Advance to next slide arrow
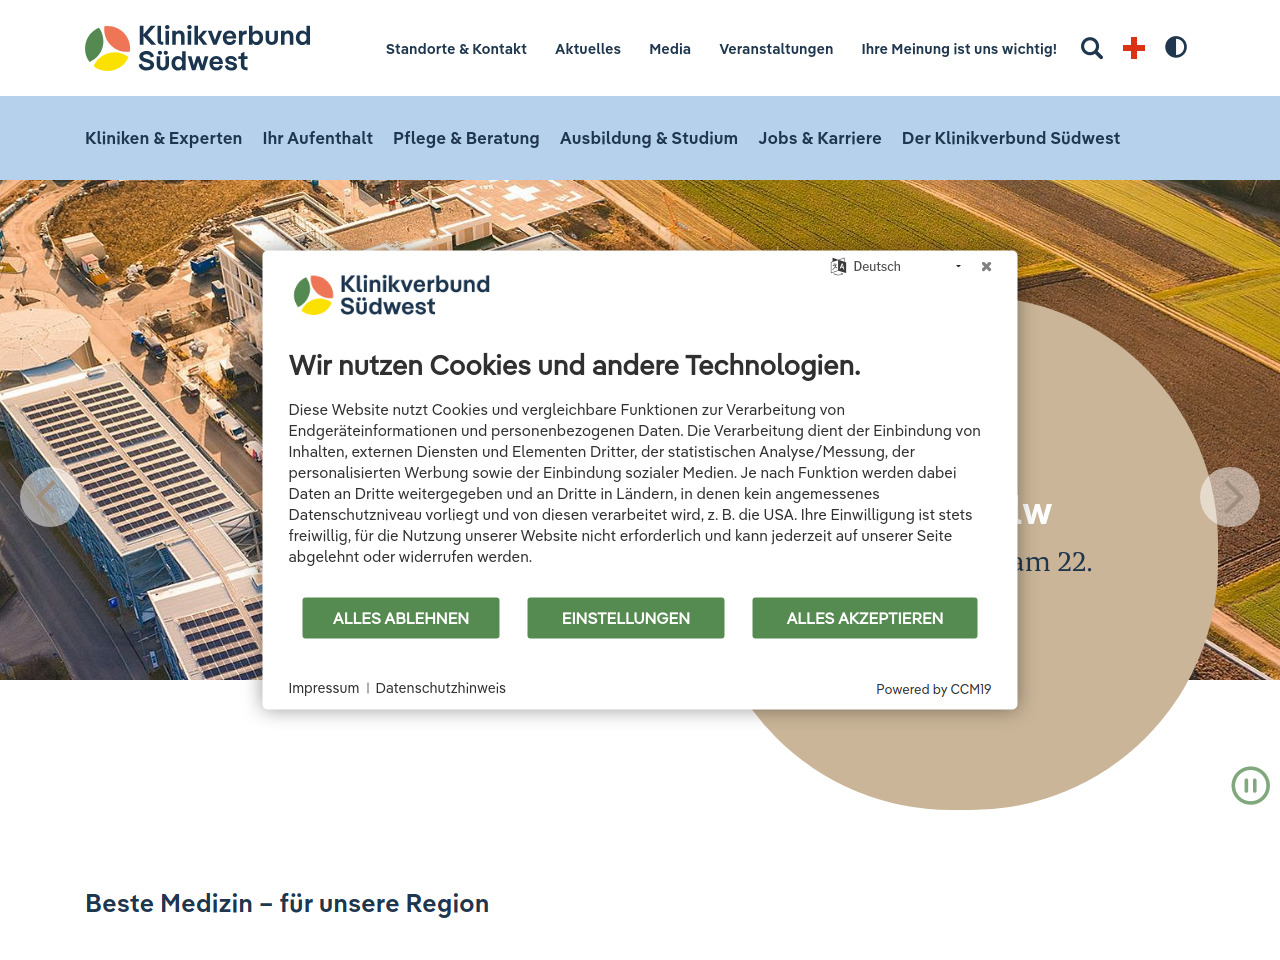Screen dimensions: 1280x960 (x=1229, y=497)
